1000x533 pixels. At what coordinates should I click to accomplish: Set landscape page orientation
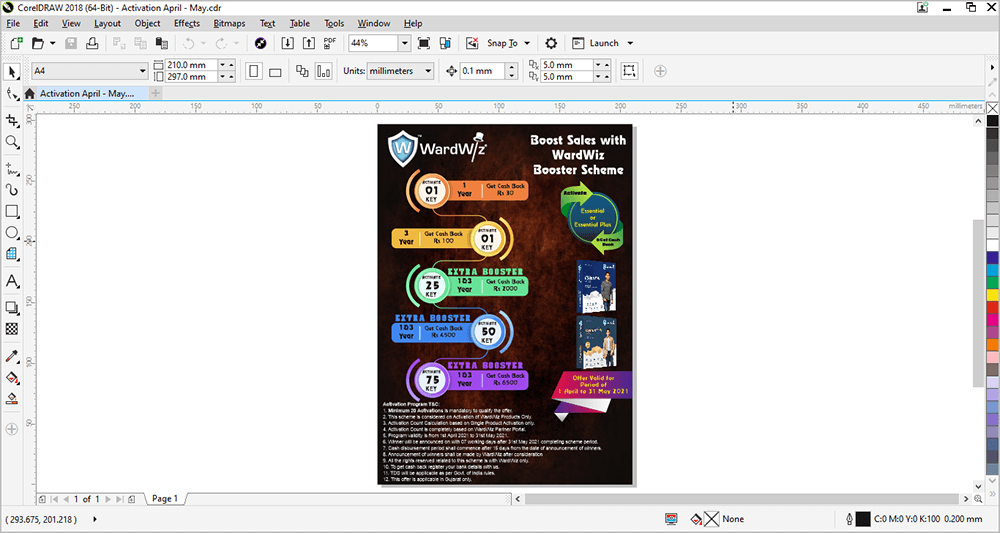point(275,71)
